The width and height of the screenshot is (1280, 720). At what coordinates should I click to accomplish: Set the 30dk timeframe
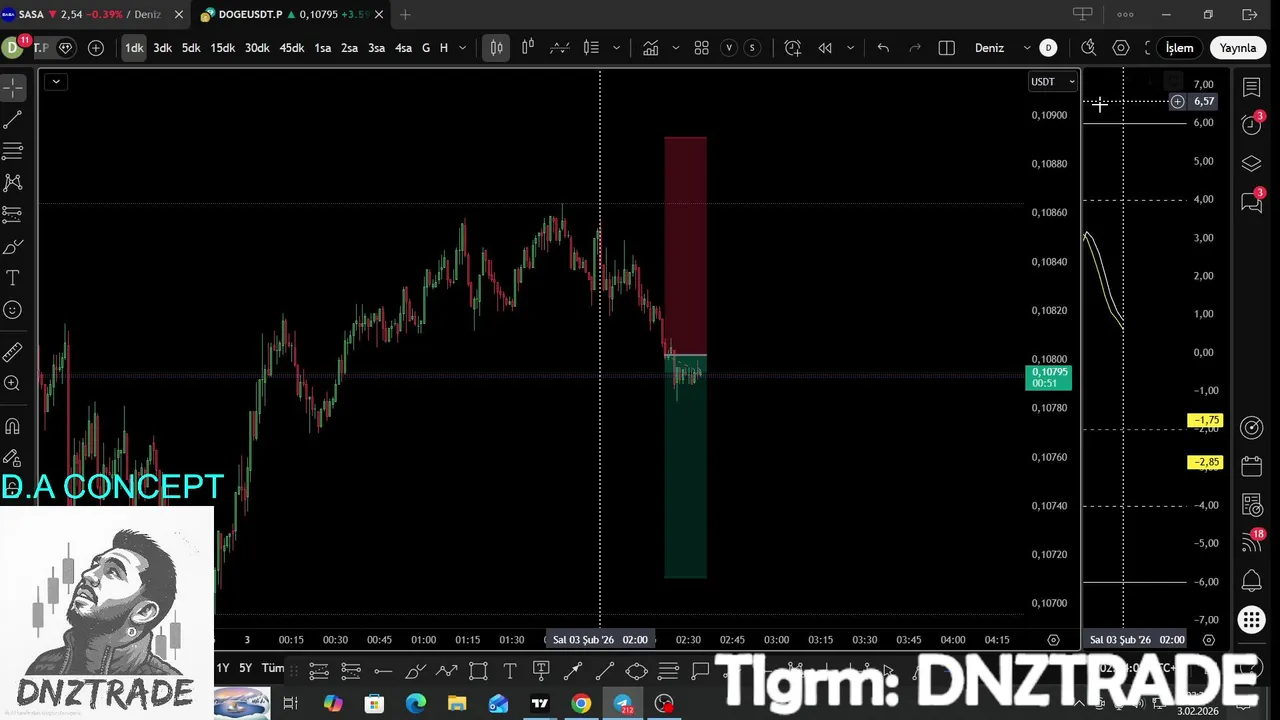pyautogui.click(x=257, y=48)
